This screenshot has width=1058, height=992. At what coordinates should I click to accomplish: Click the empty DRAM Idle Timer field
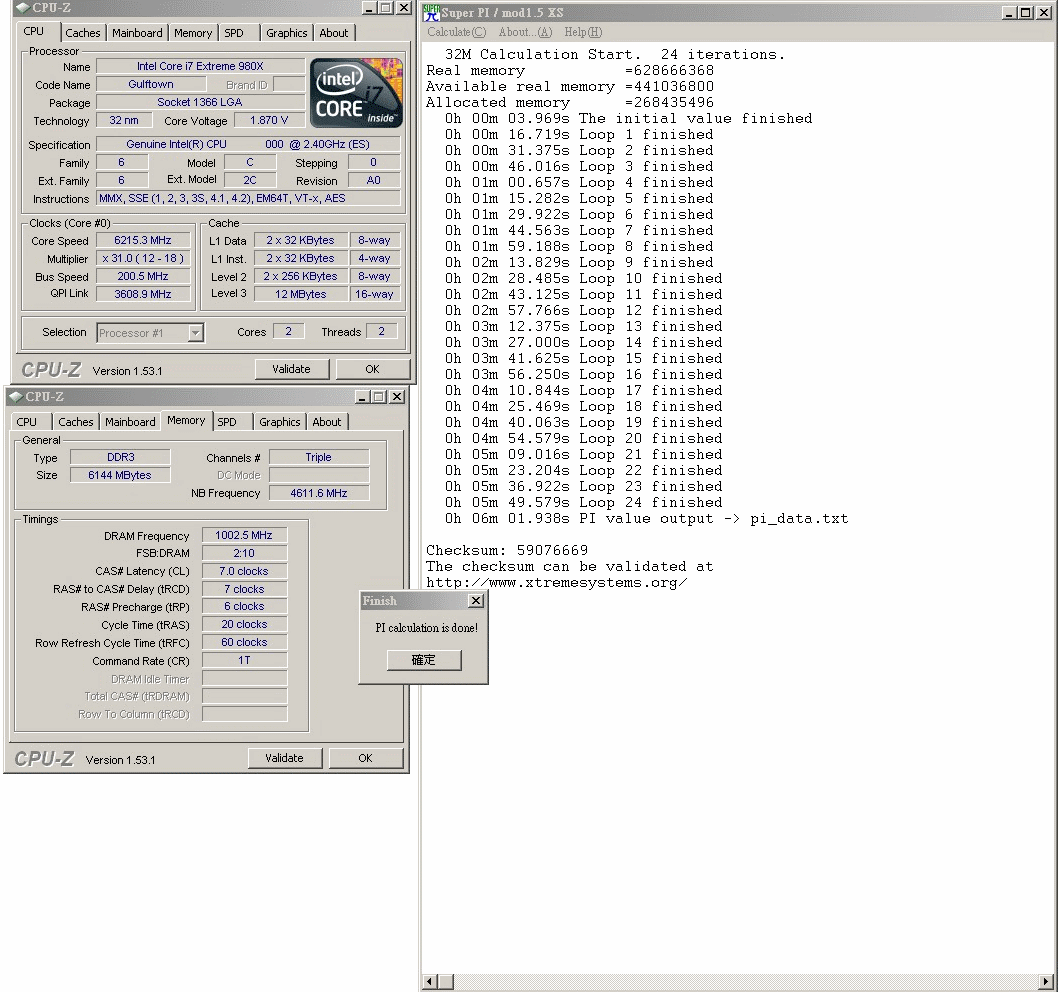point(244,678)
